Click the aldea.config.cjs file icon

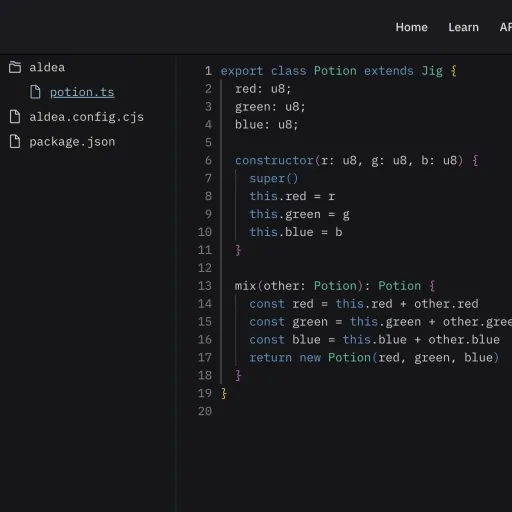pos(15,117)
